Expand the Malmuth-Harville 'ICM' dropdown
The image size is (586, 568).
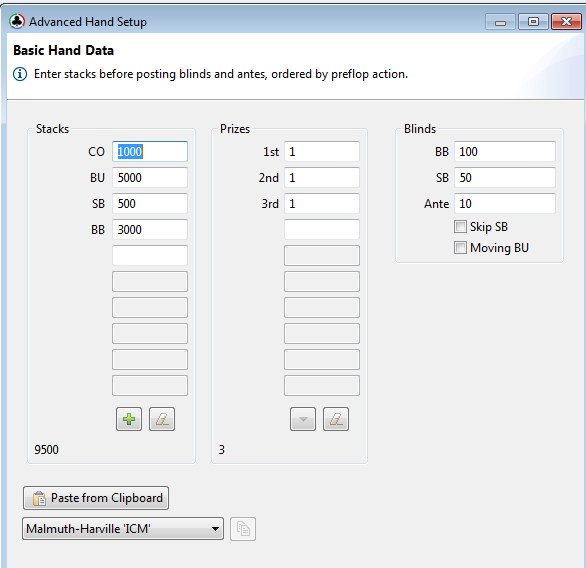pos(123,529)
